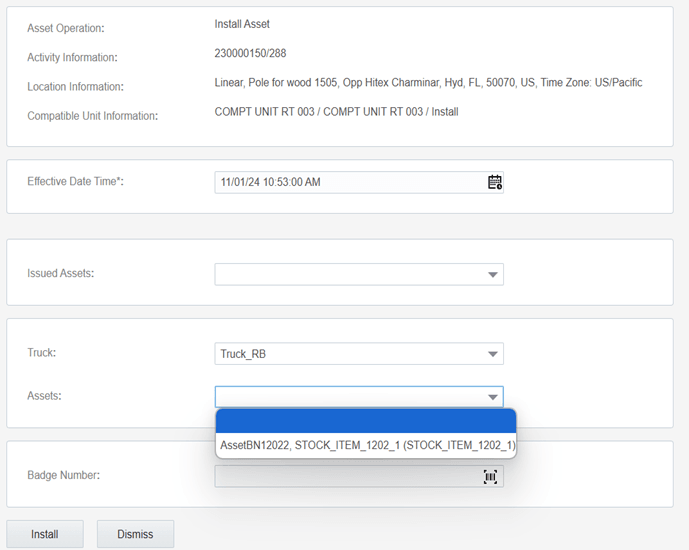Screen dimensions: 689x550
Task: Select the blank highlighted Assets option
Action: pos(366,421)
